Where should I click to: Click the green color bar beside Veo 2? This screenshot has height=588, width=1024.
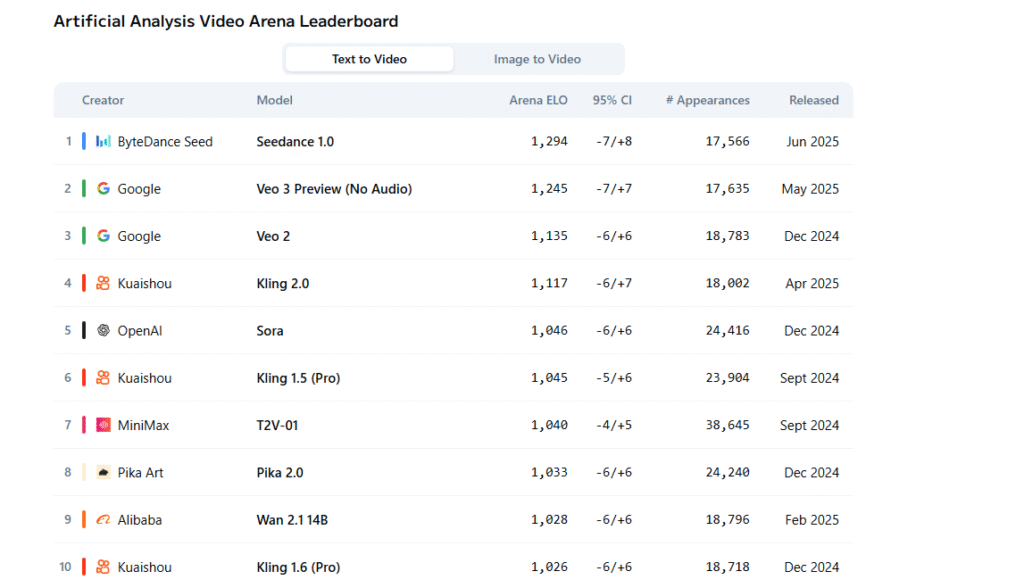pyautogui.click(x=84, y=236)
